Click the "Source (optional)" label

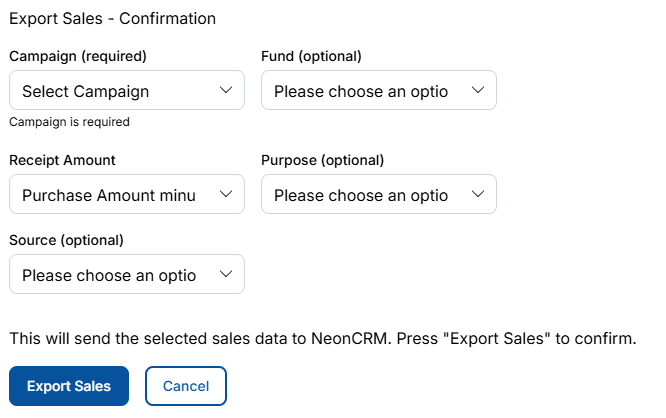tap(66, 240)
